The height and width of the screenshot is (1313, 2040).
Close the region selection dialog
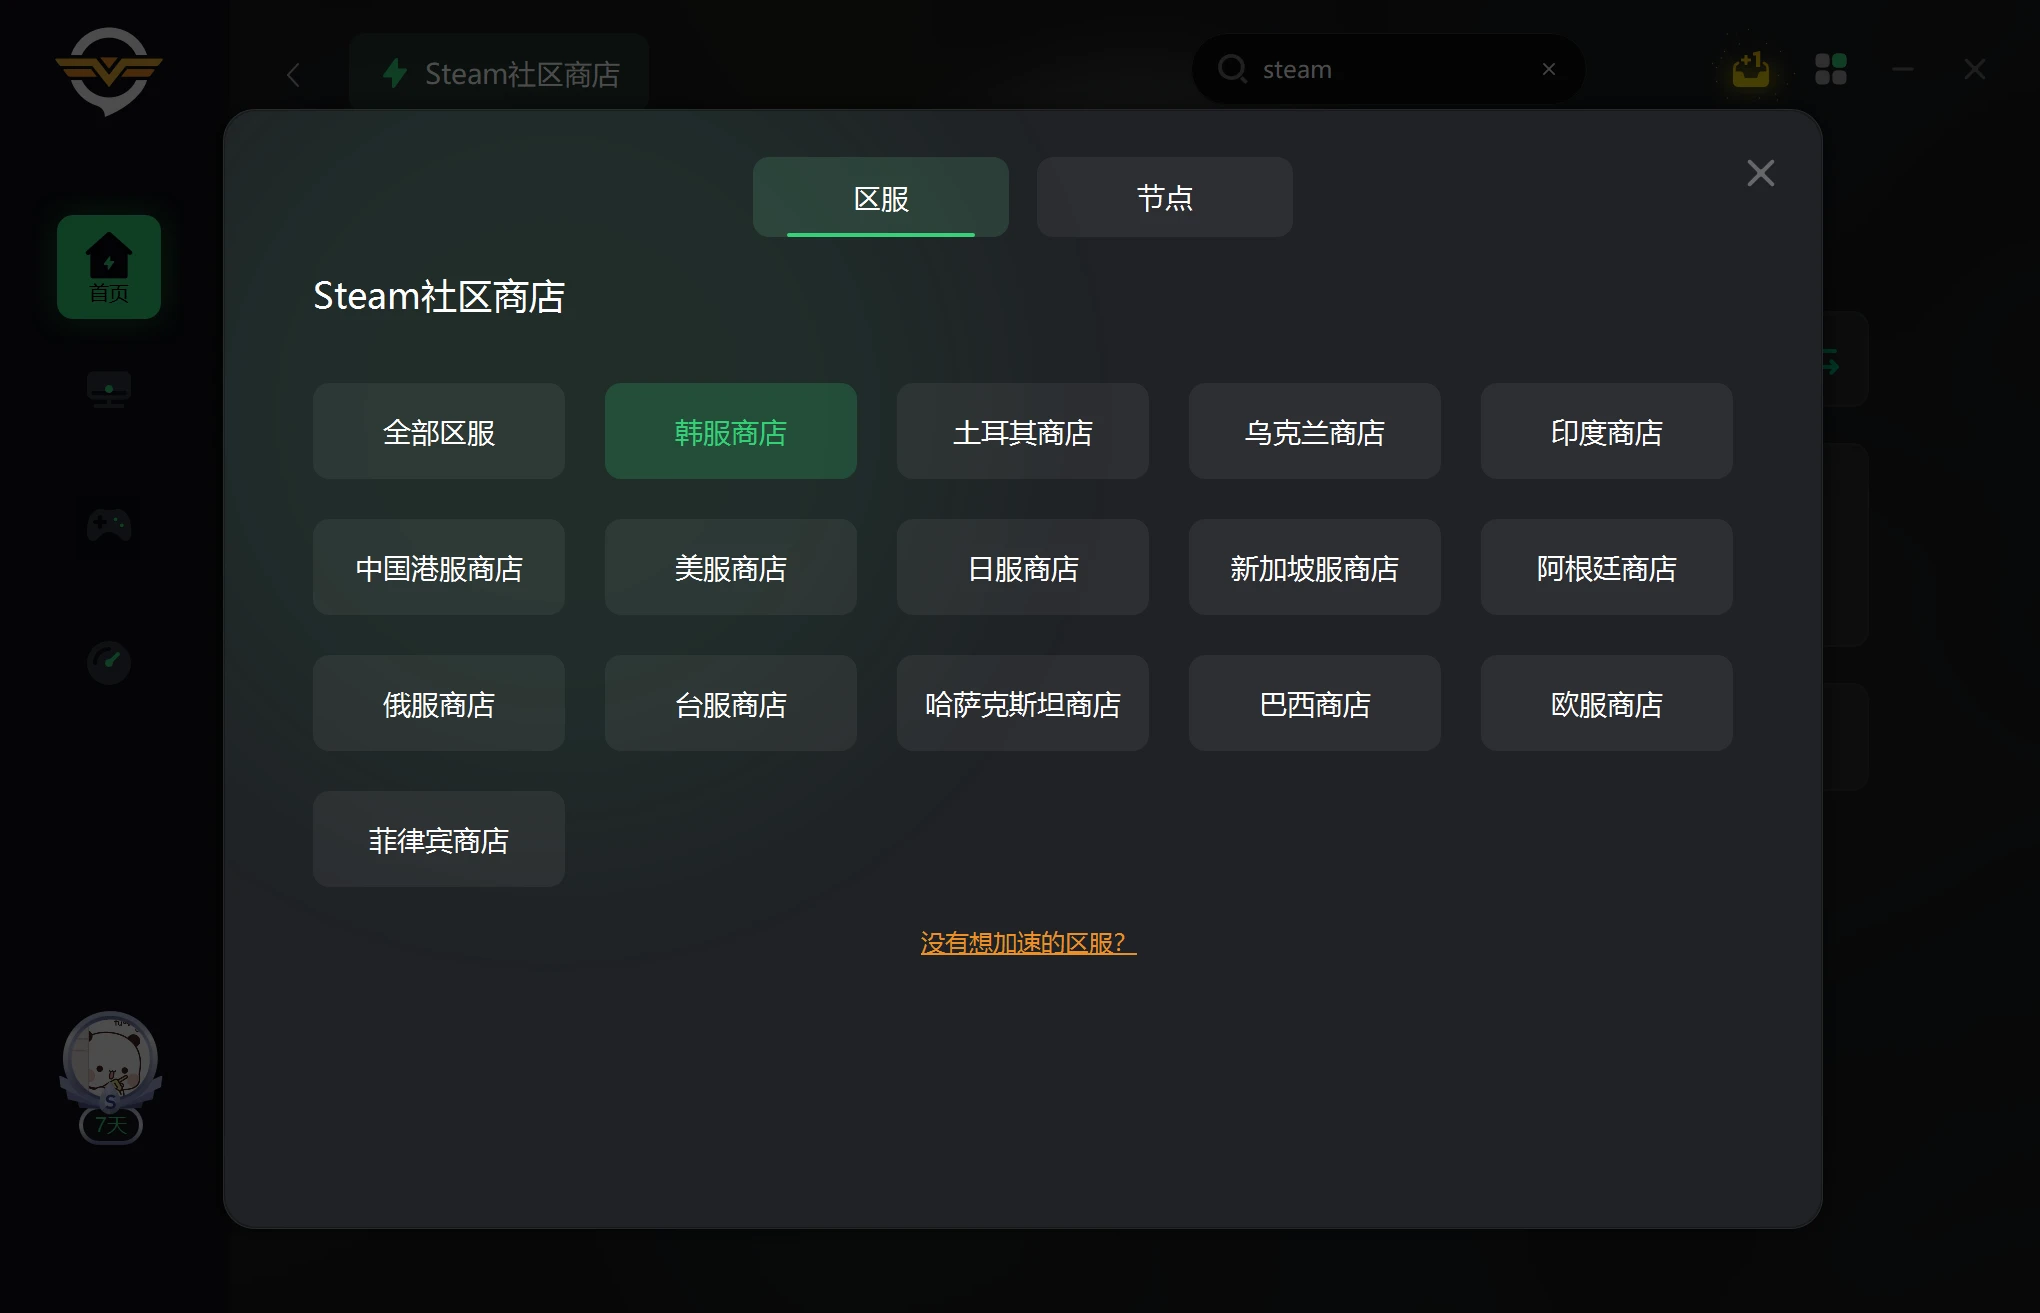1761,173
